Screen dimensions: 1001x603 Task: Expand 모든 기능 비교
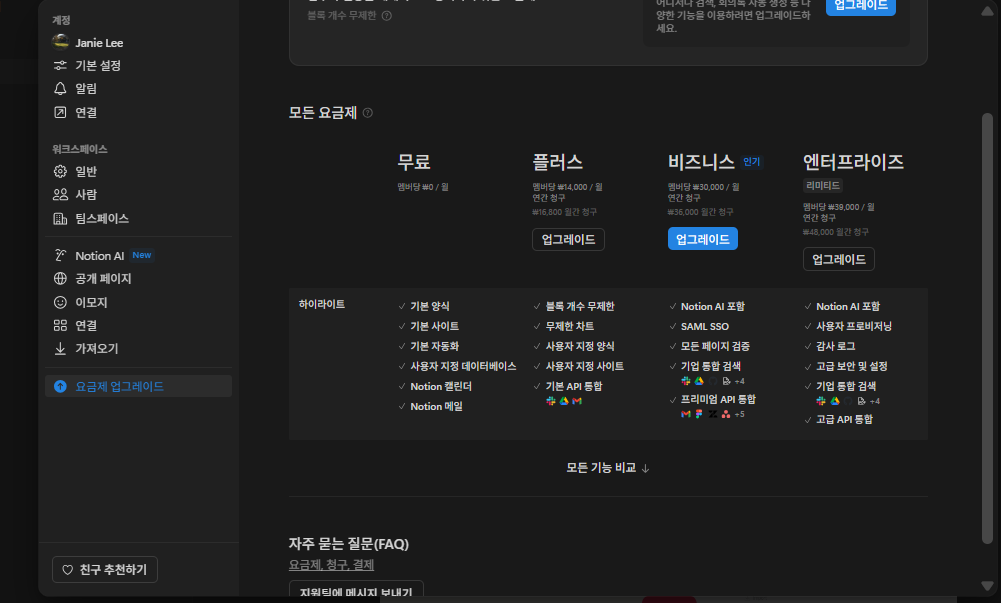[608, 468]
